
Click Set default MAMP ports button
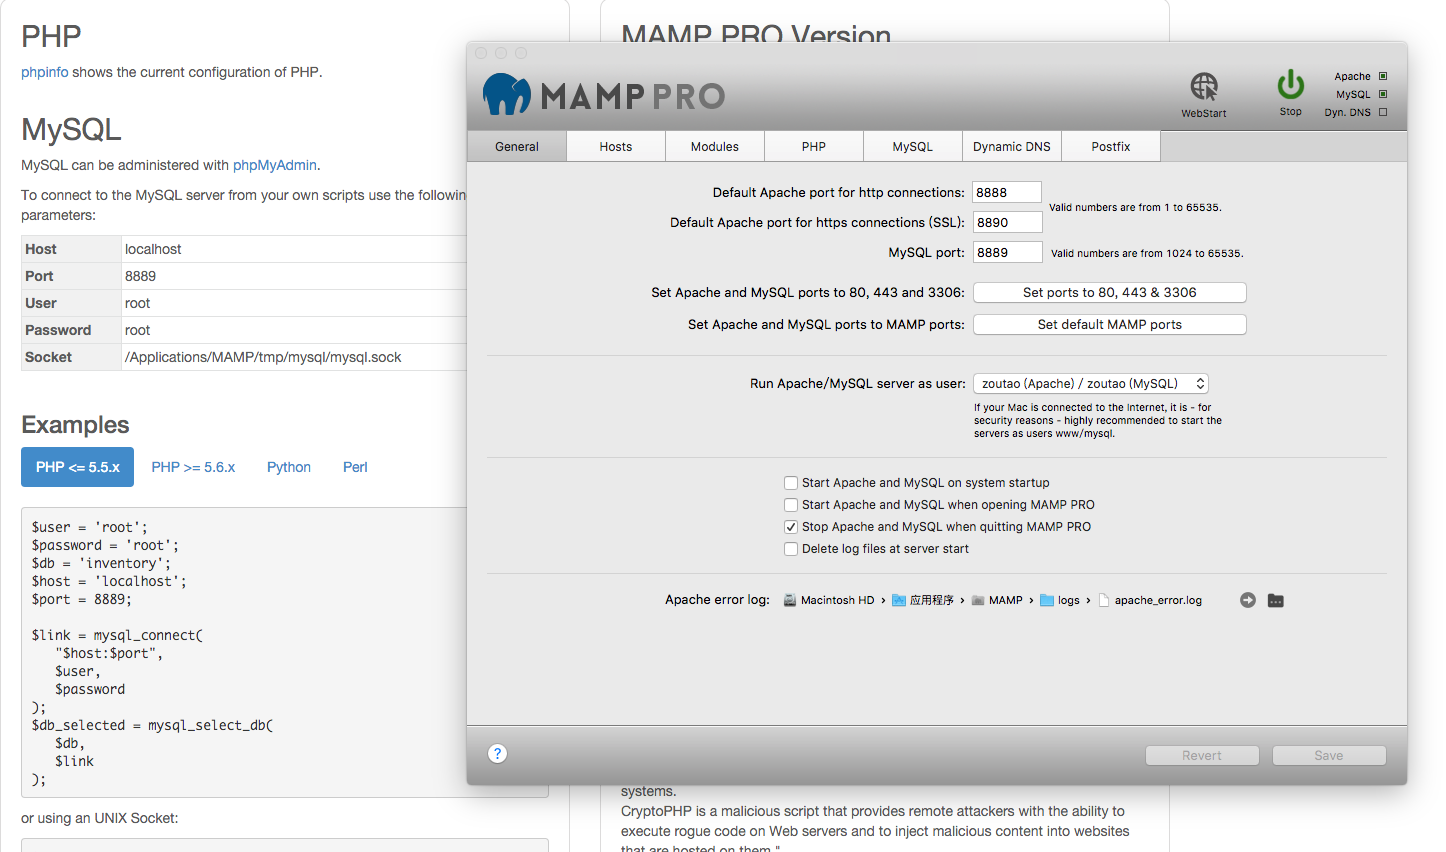click(1110, 324)
